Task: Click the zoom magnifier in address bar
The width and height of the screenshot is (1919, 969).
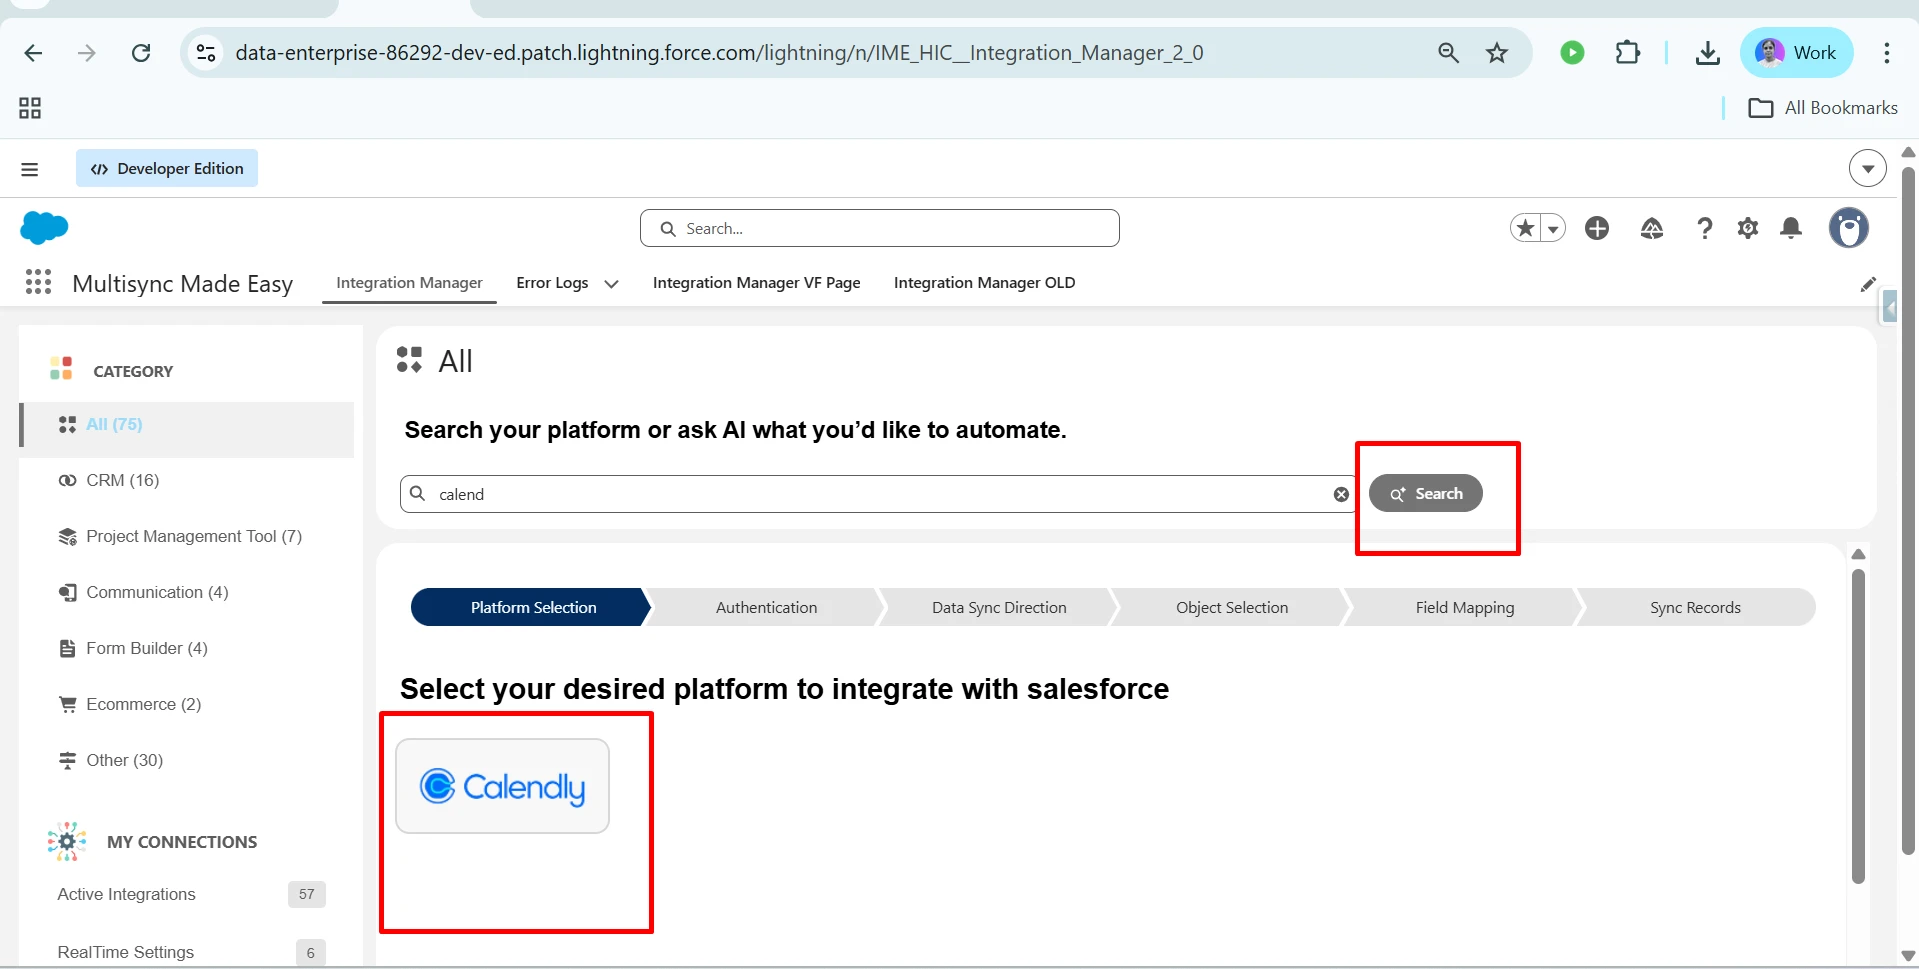Action: [1448, 53]
